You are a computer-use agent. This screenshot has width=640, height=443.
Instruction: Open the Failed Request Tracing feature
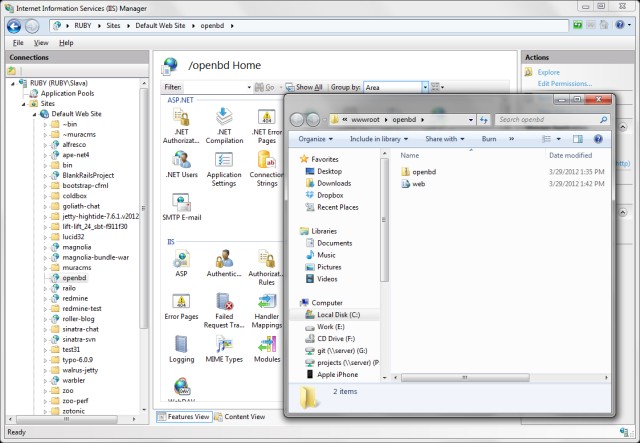tap(224, 311)
